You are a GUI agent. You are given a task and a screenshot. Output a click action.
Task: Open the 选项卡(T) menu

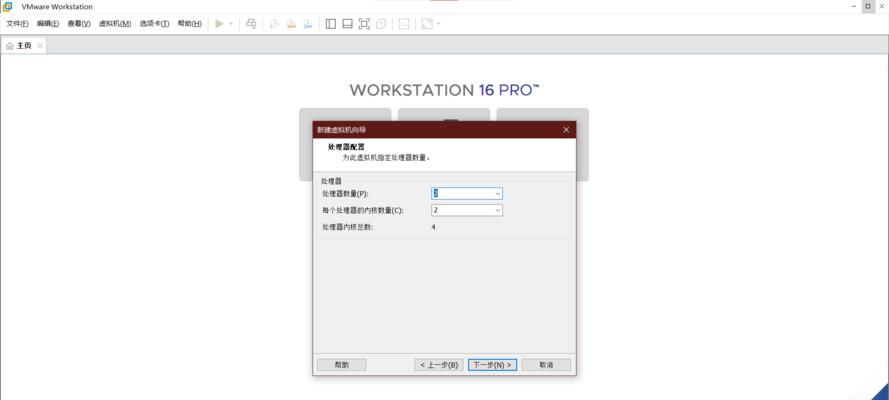[x=154, y=24]
